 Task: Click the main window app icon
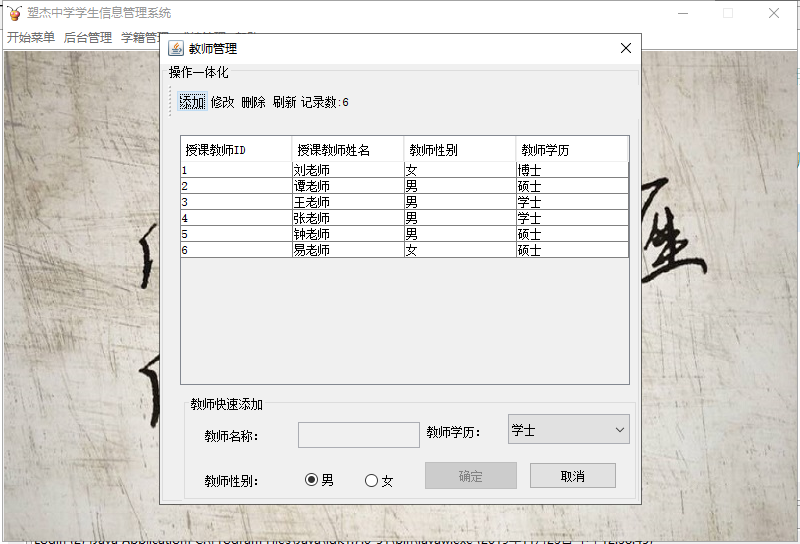[15, 13]
